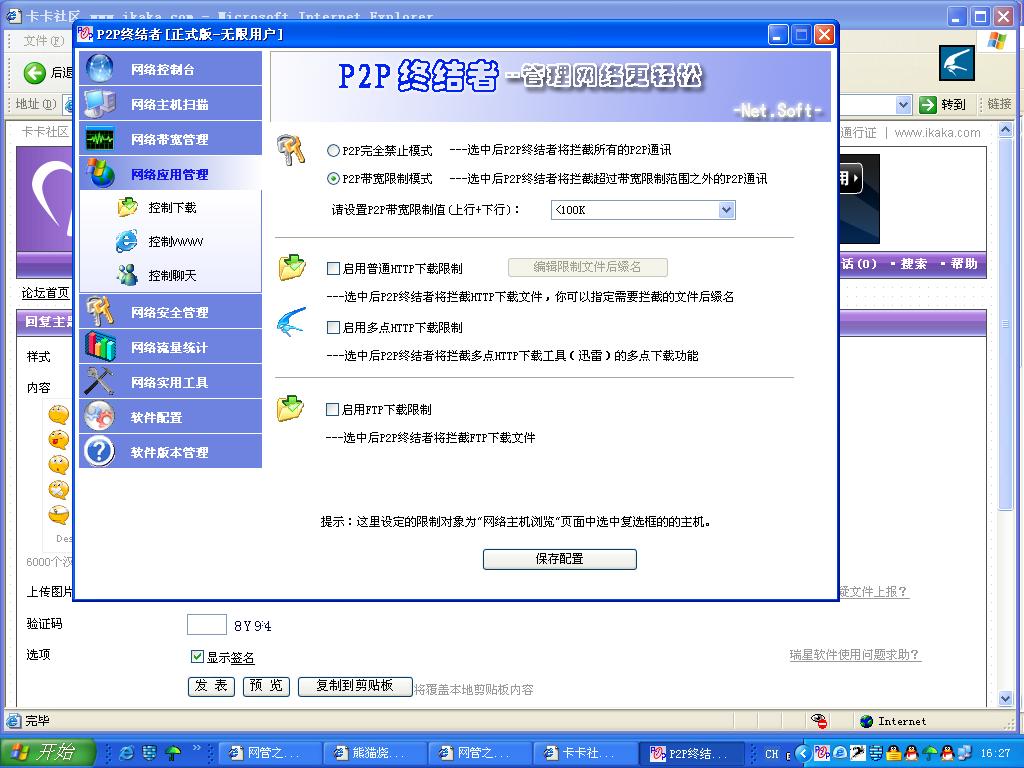Select 控制聊天 sub-item
The height and width of the screenshot is (768, 1024).
tap(172, 276)
